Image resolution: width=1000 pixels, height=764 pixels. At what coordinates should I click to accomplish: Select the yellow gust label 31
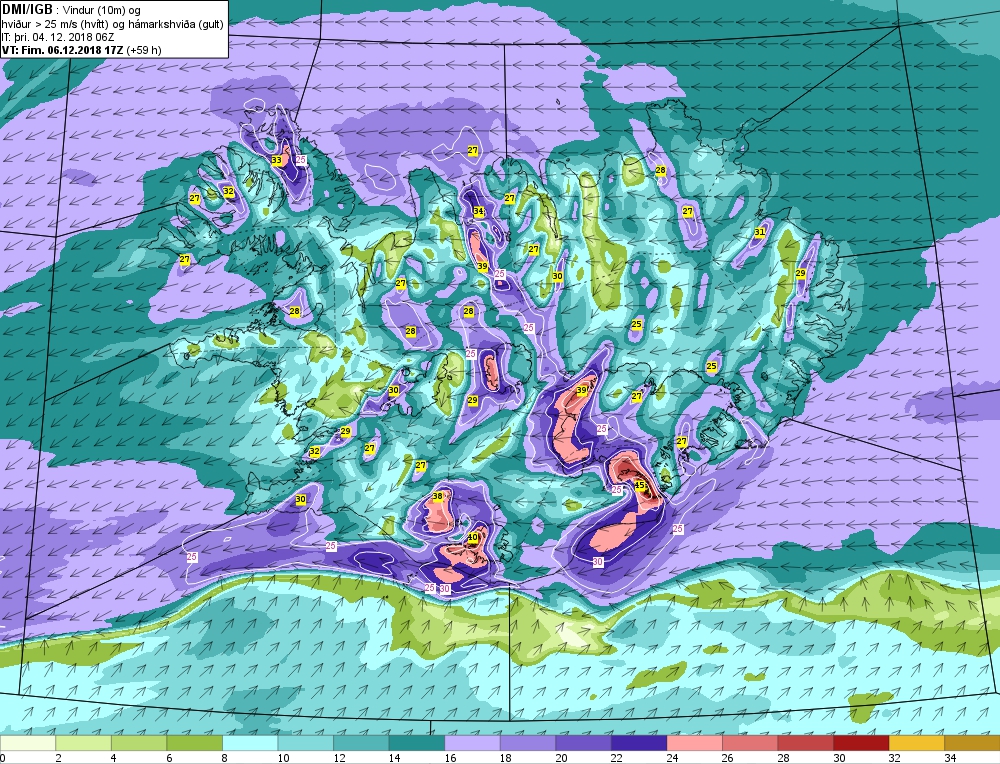point(760,232)
